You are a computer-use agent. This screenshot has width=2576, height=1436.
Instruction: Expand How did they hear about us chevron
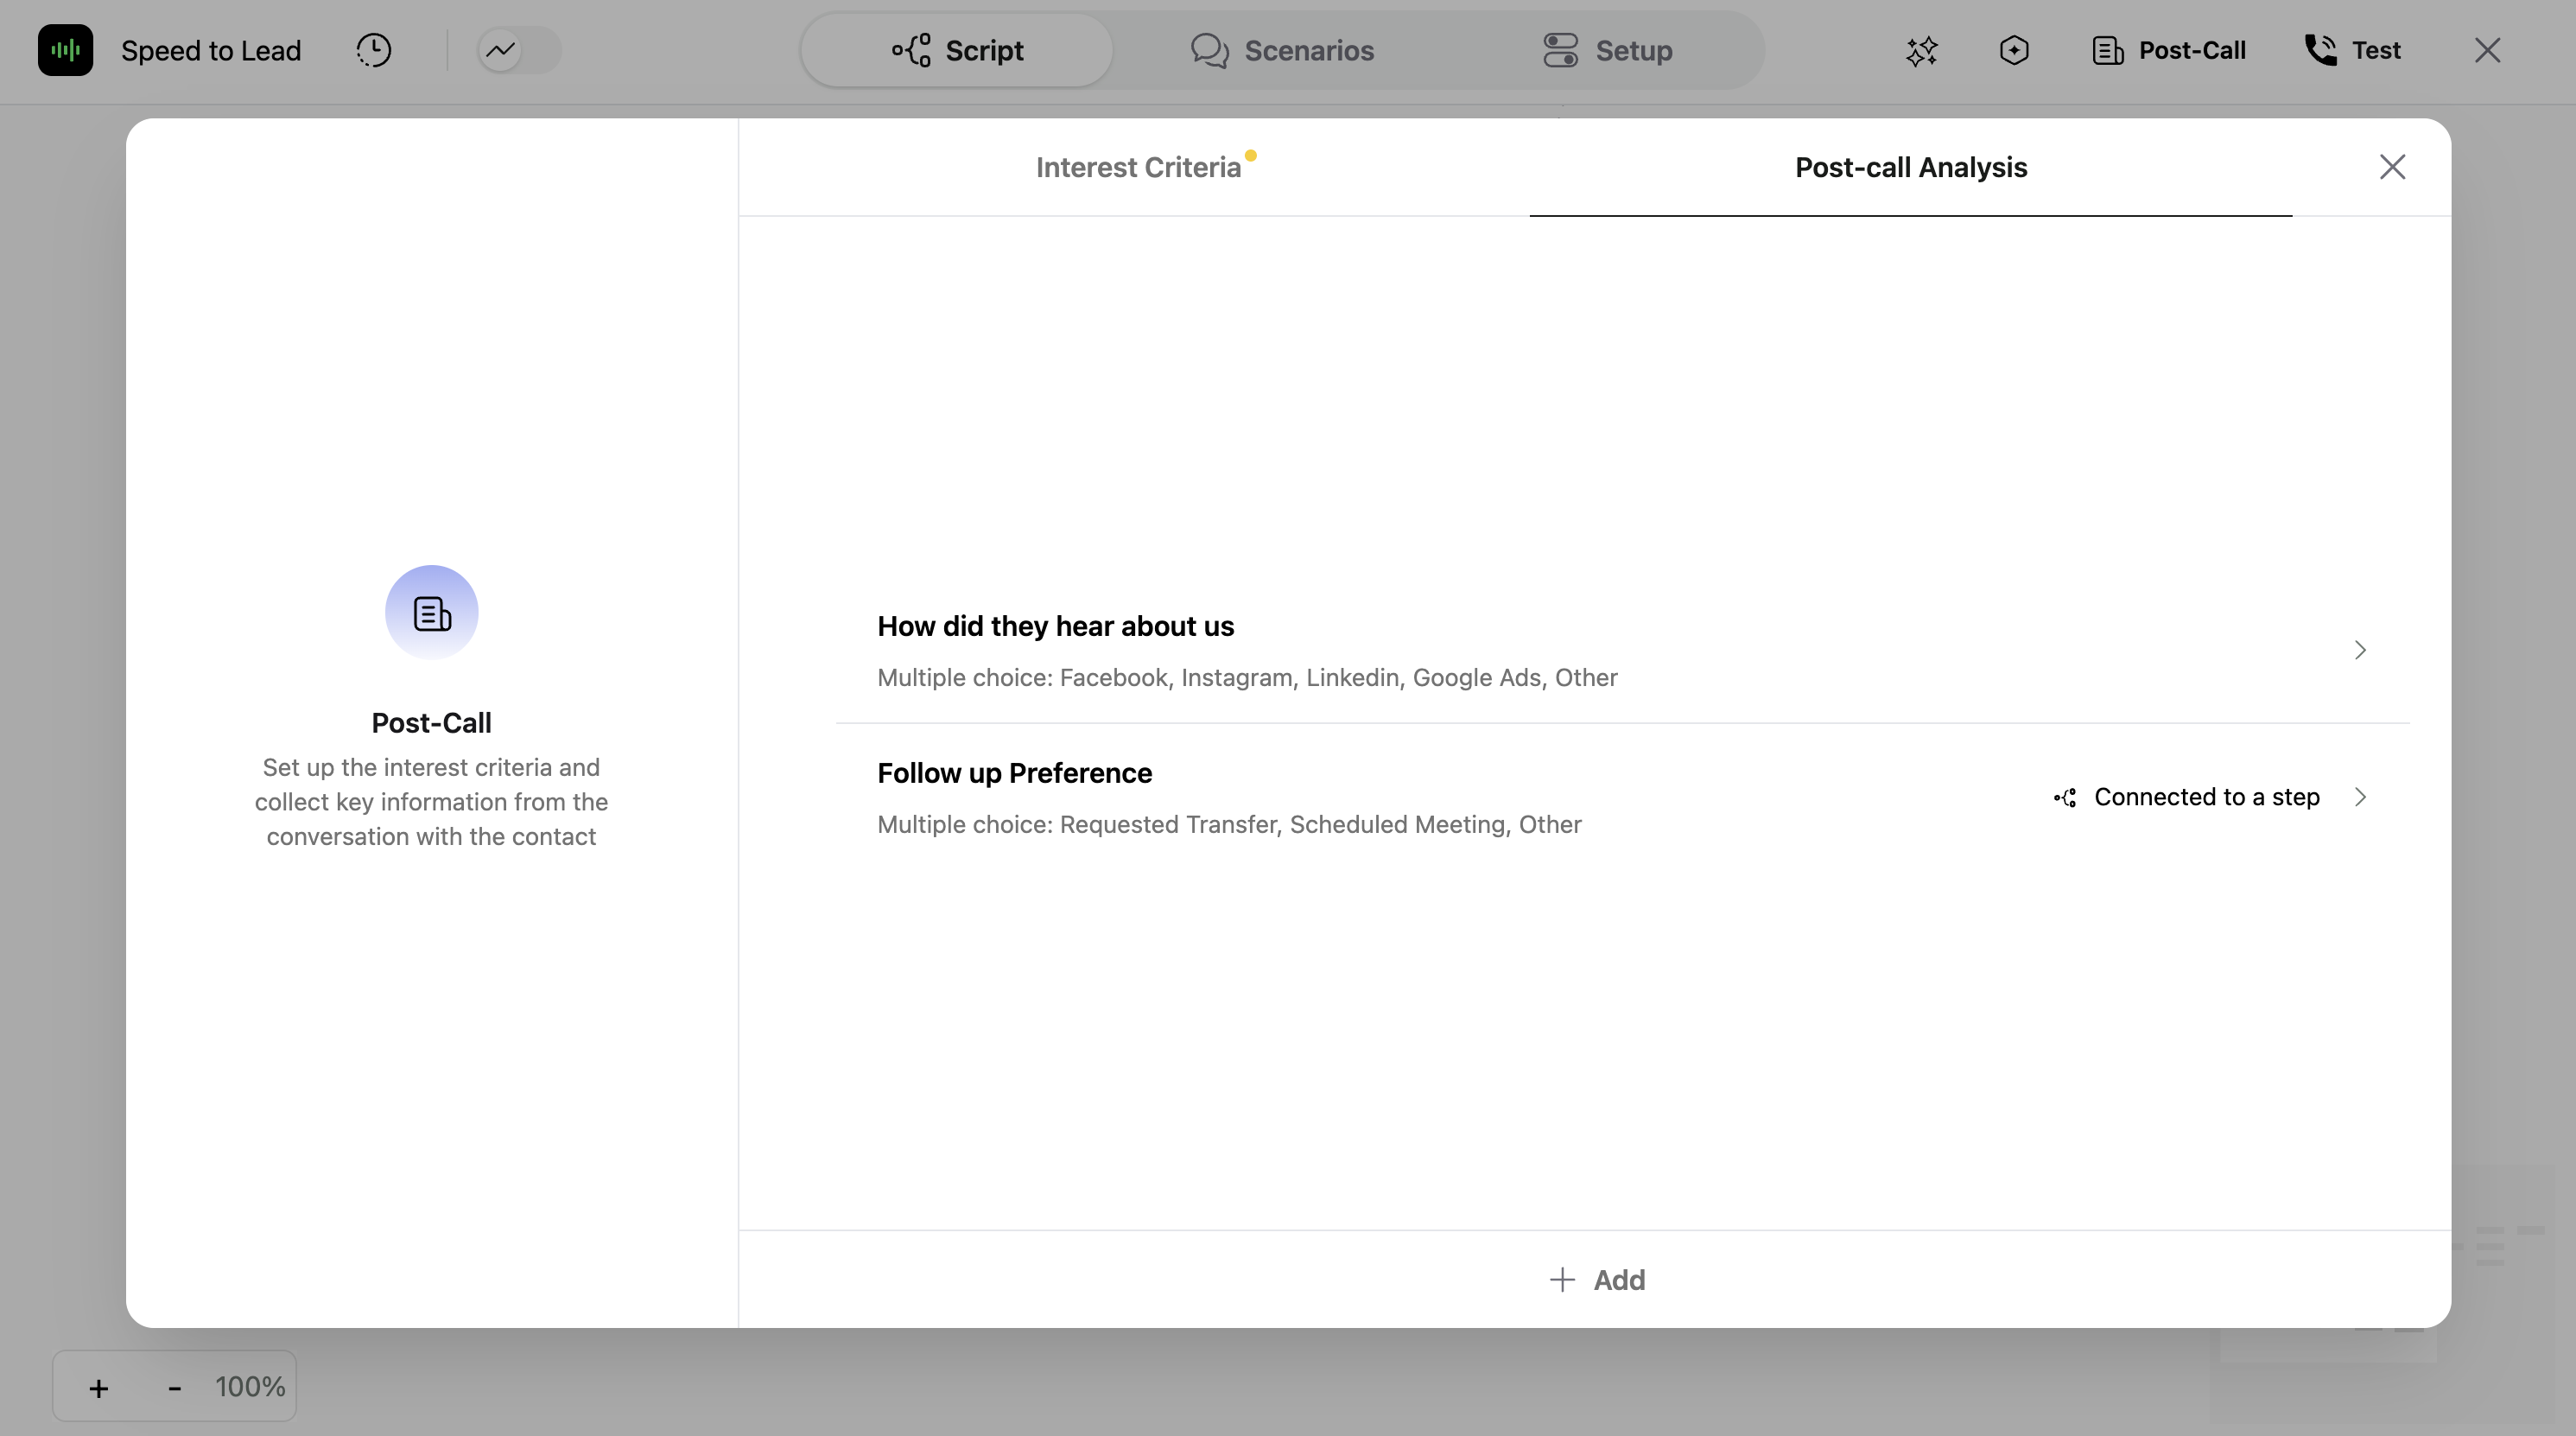click(2360, 650)
